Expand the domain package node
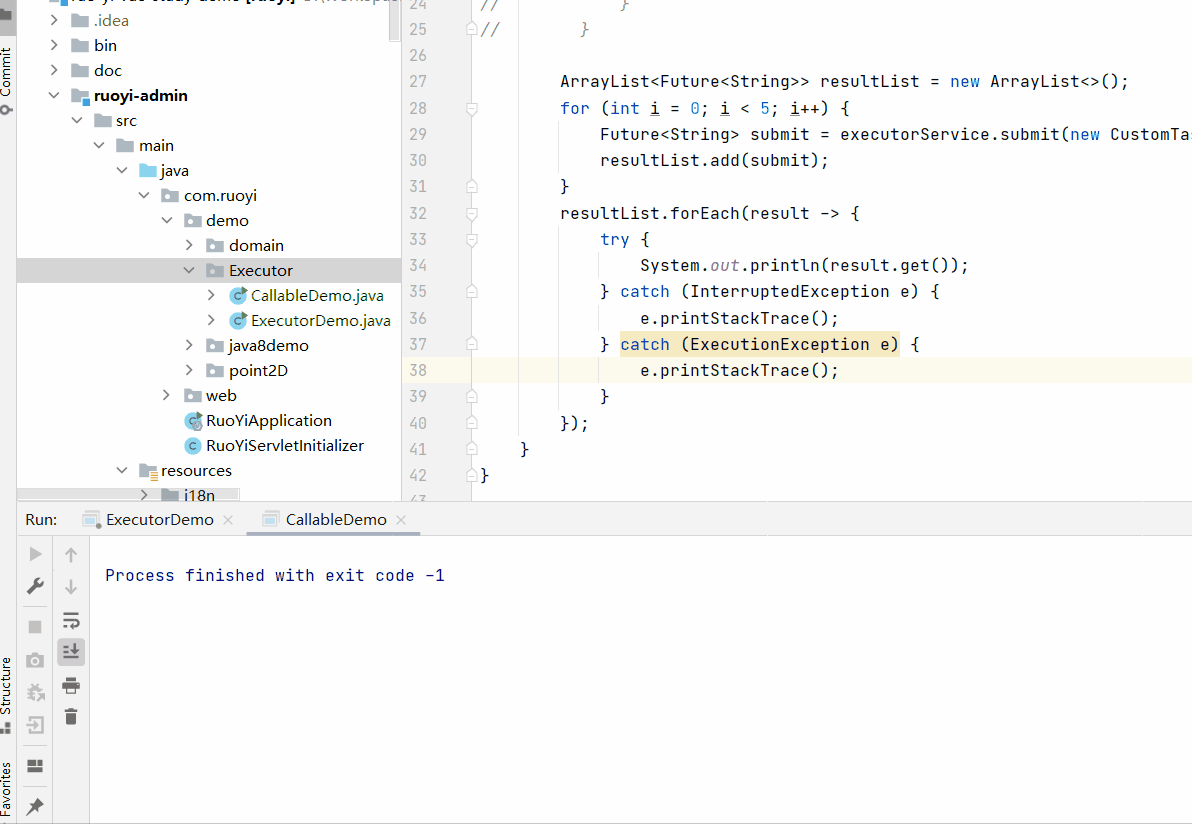The height and width of the screenshot is (824, 1192). [x=190, y=245]
